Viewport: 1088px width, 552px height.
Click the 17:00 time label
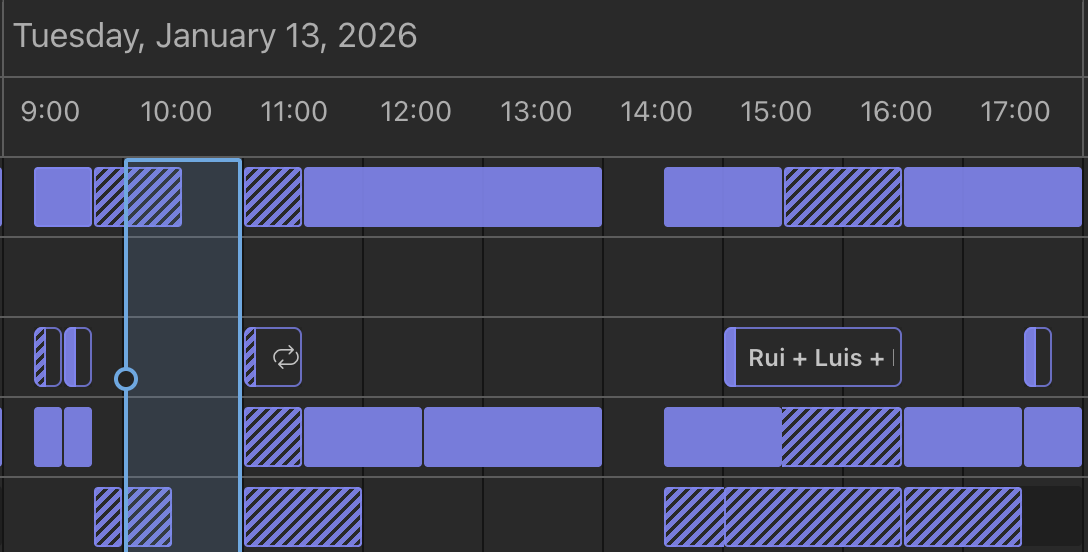click(1015, 111)
